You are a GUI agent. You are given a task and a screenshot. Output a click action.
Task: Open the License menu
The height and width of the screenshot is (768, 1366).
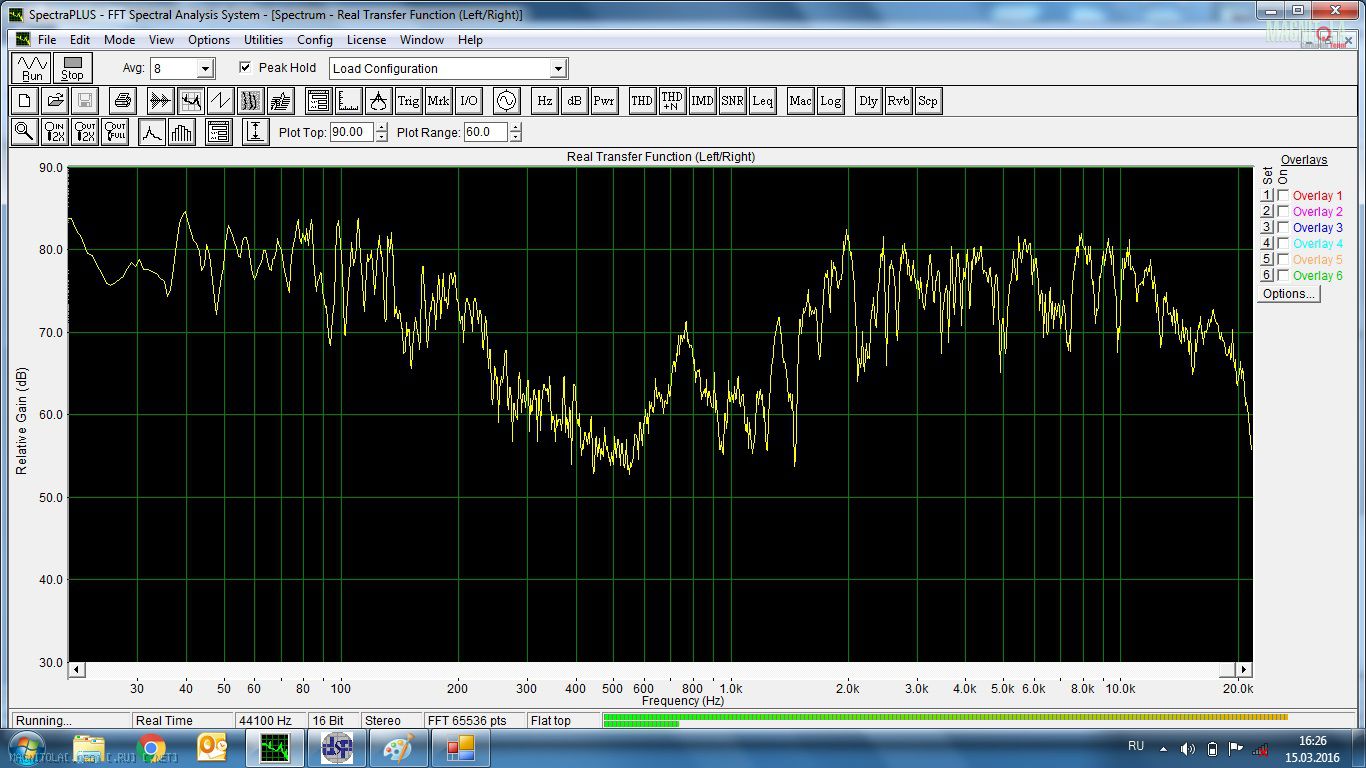366,40
